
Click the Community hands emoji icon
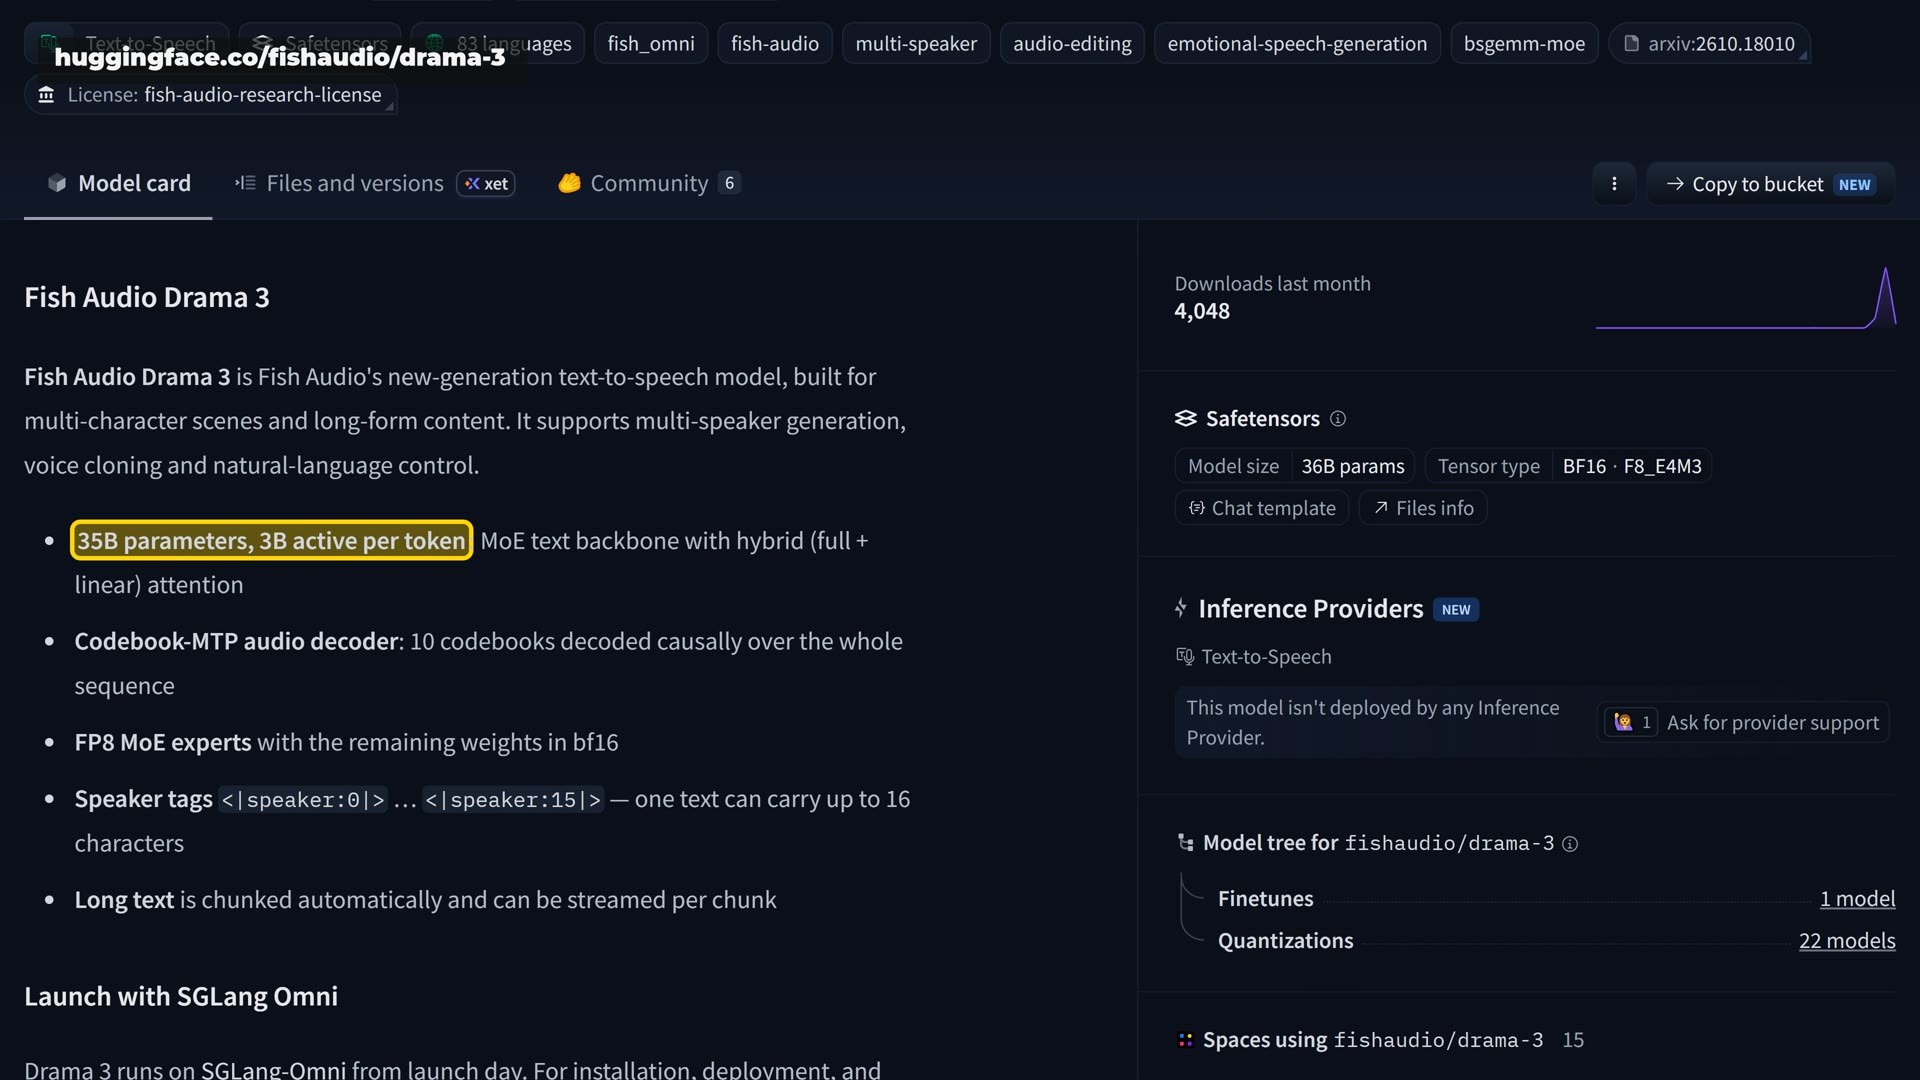pyautogui.click(x=569, y=183)
